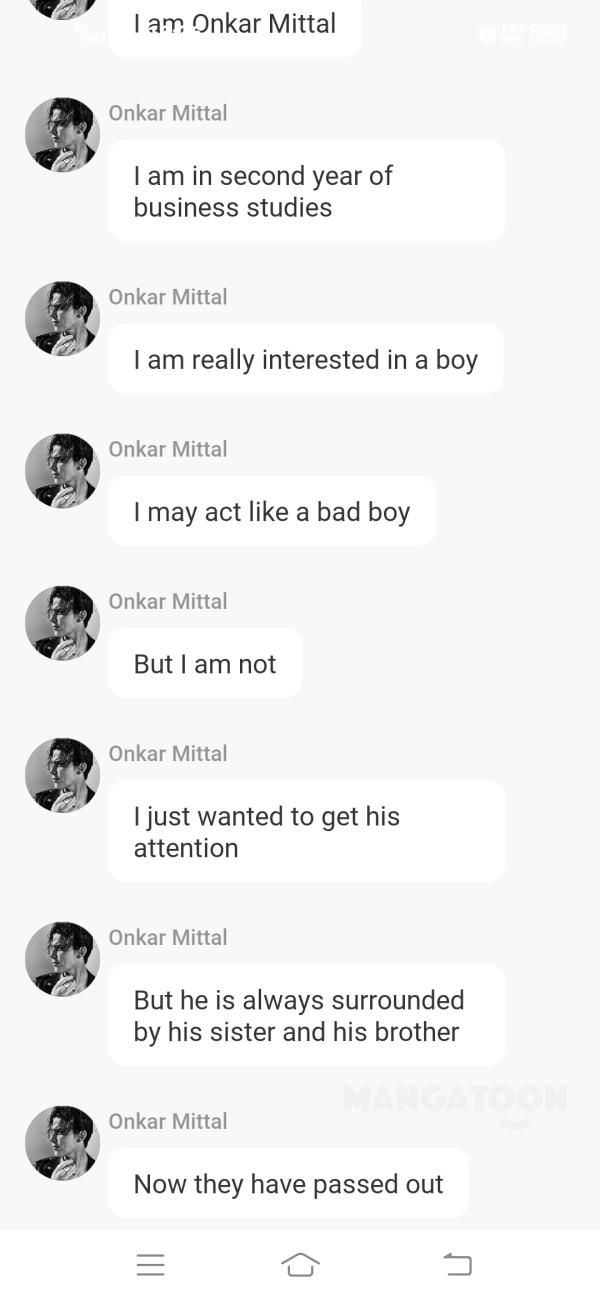Tap the 'Now they have passed out' bubble

[x=288, y=1183]
